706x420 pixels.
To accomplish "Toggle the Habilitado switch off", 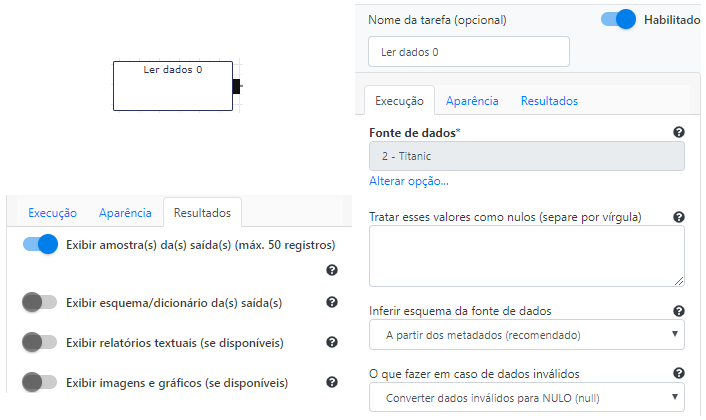I will tap(618, 19).
